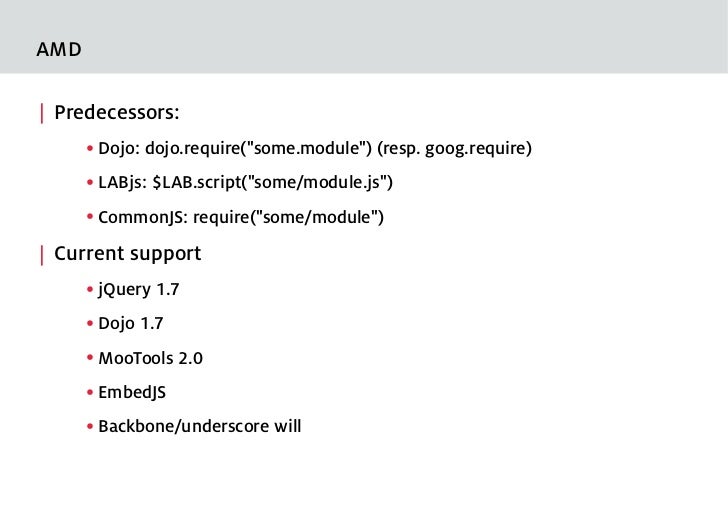
Task: Click the red bar beside Predecessors
Action: [42, 113]
